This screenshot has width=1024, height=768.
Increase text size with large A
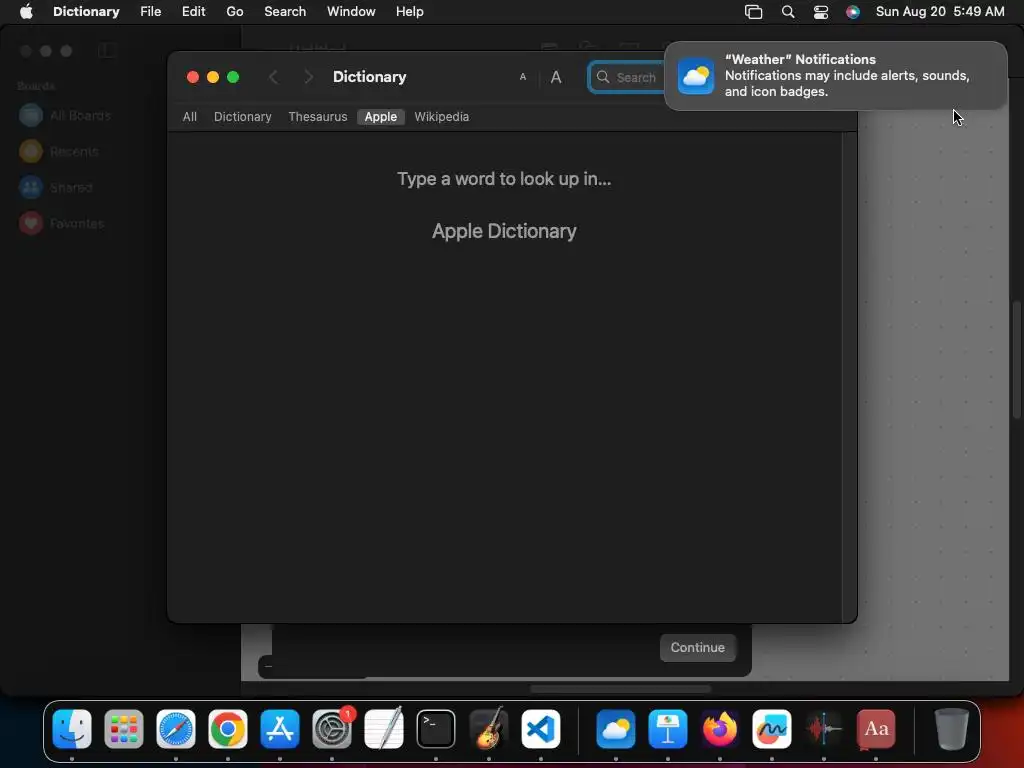pos(556,77)
